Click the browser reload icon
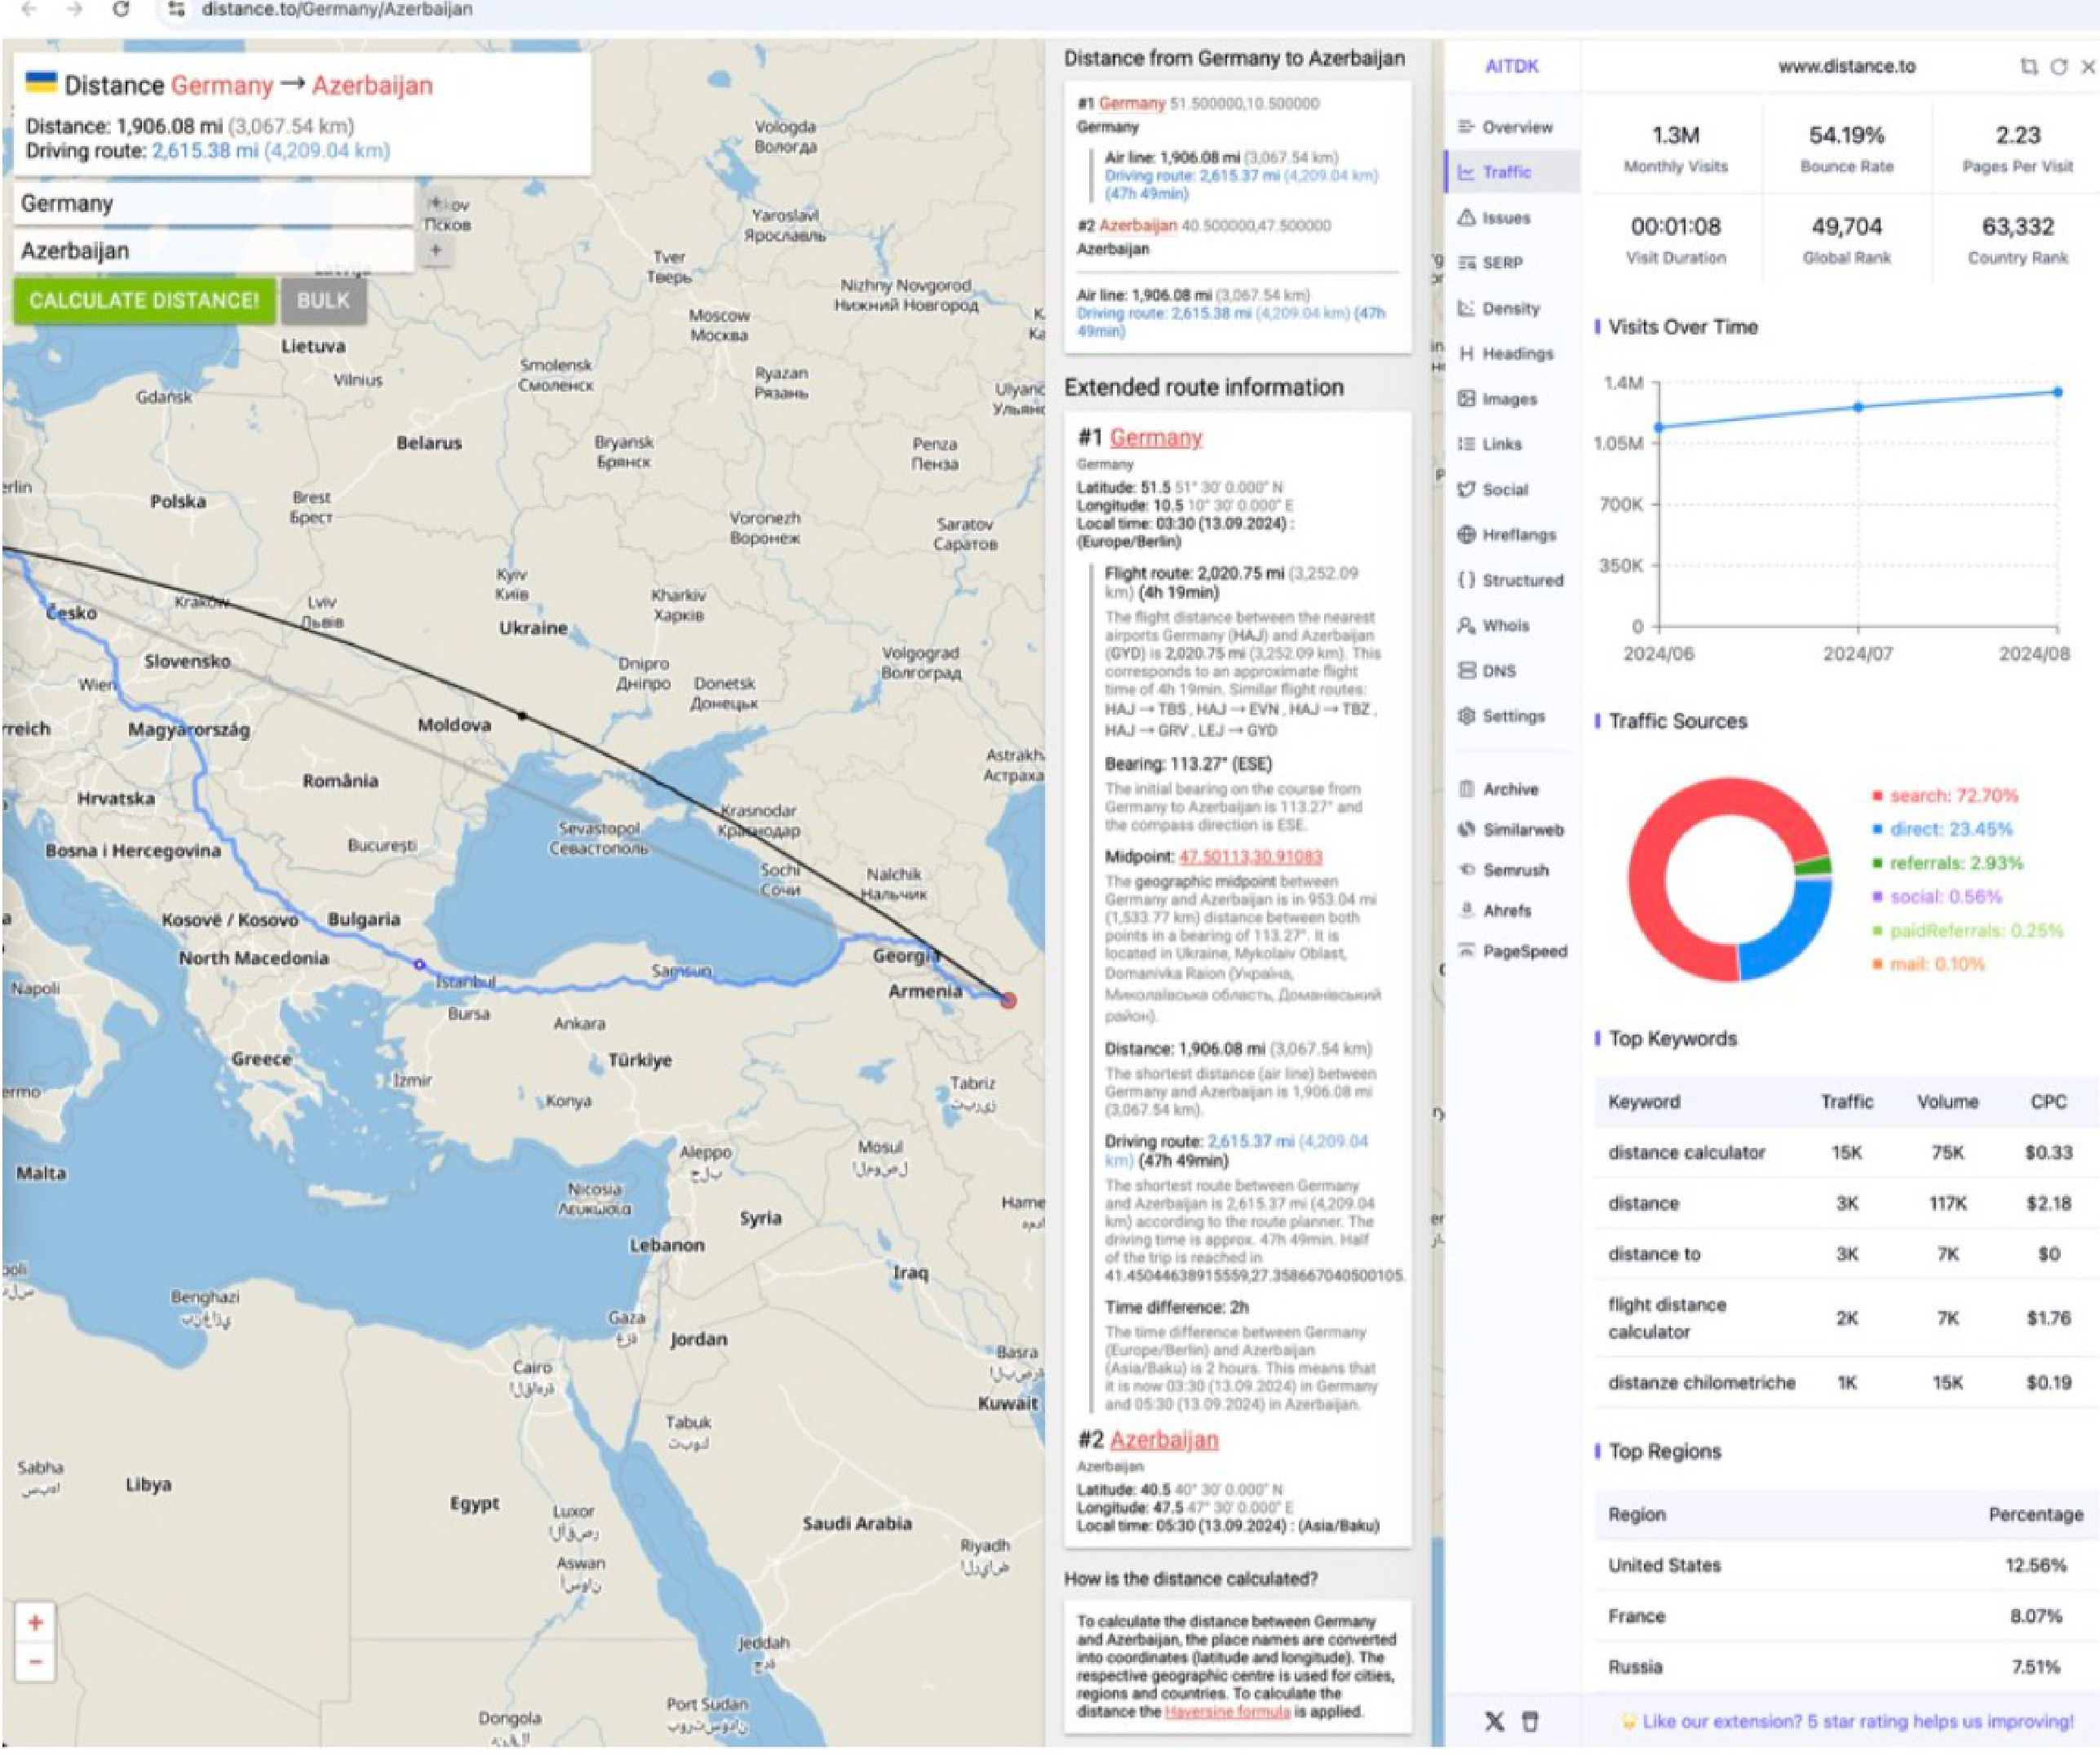 (121, 9)
